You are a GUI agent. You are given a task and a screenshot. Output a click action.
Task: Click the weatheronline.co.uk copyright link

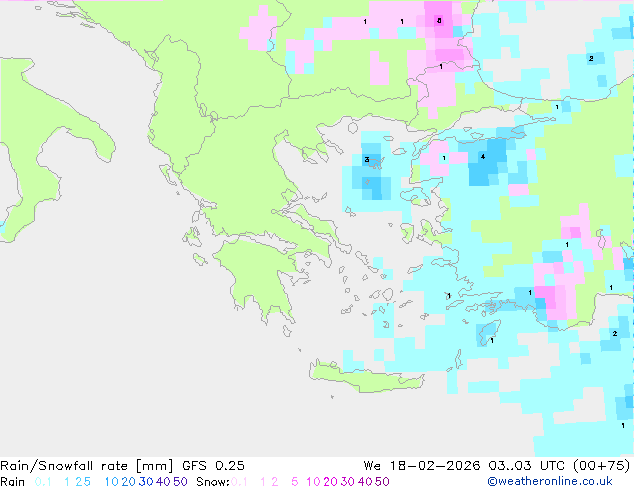click(550, 481)
